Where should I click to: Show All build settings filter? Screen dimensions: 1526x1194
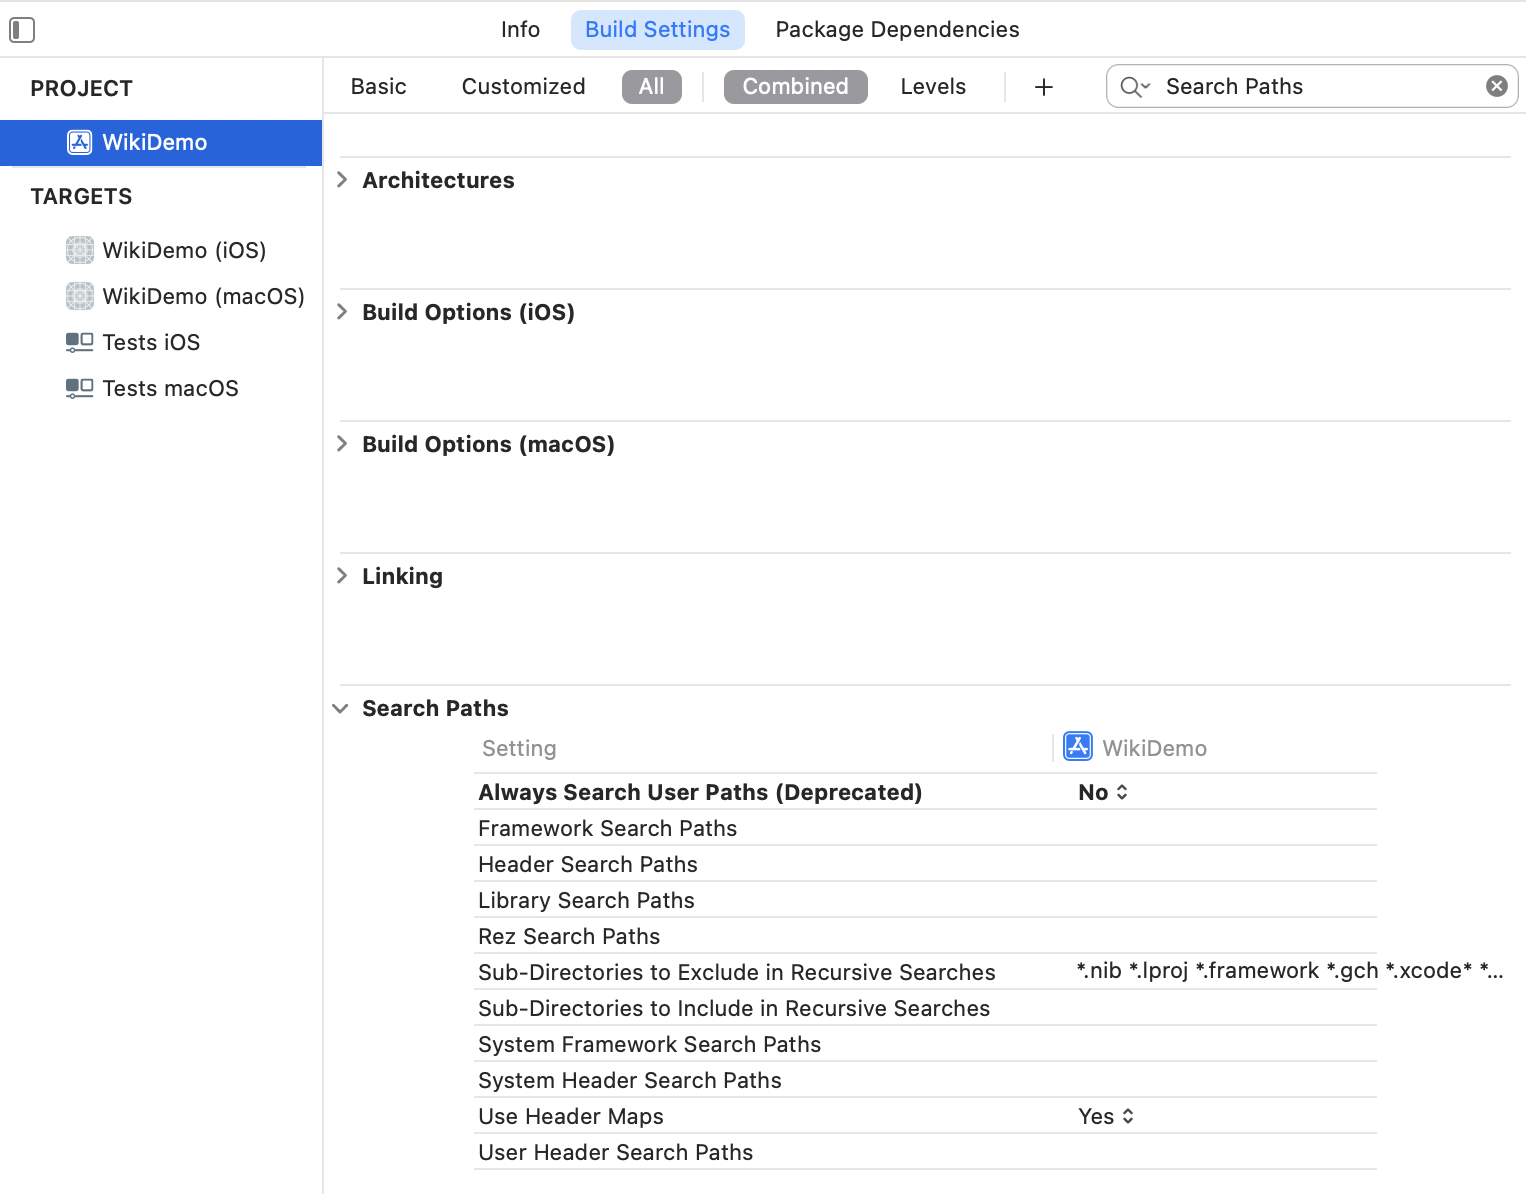pos(652,87)
